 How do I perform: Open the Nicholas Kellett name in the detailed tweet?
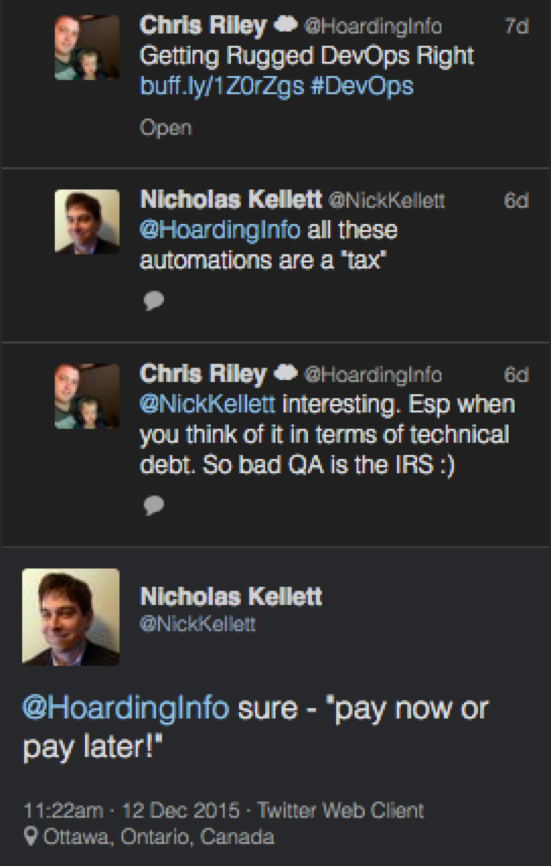click(x=231, y=596)
